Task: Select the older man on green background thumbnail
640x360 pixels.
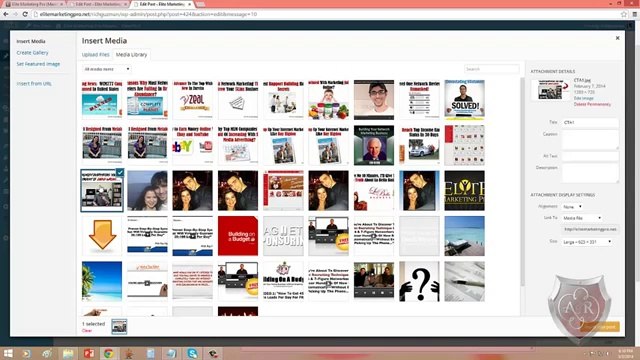Action: [x=374, y=145]
